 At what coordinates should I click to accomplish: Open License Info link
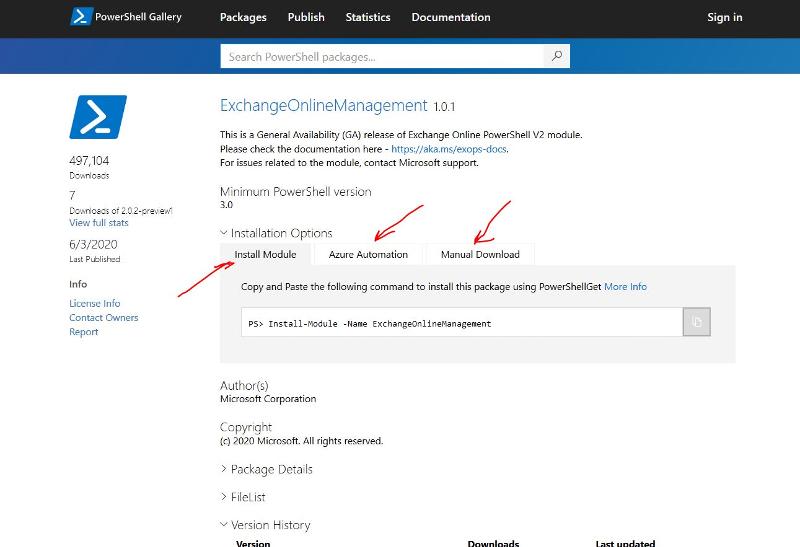pyautogui.click(x=95, y=304)
